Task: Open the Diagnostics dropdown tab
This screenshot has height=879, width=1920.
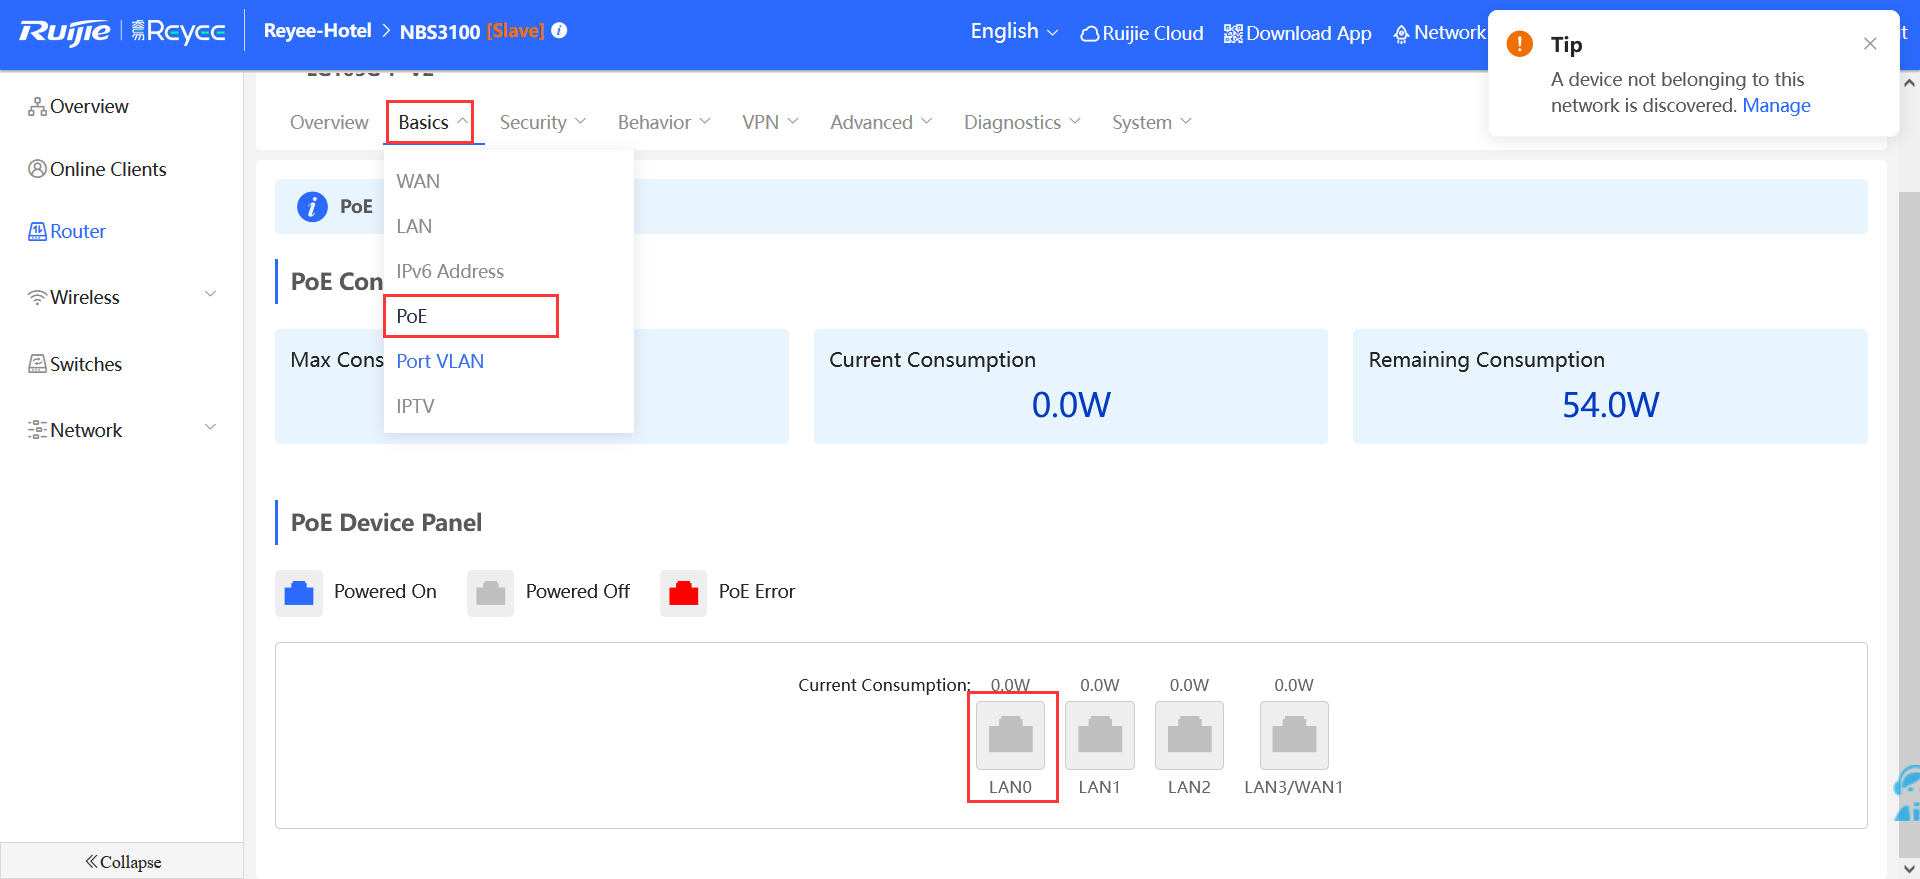Action: point(1022,122)
